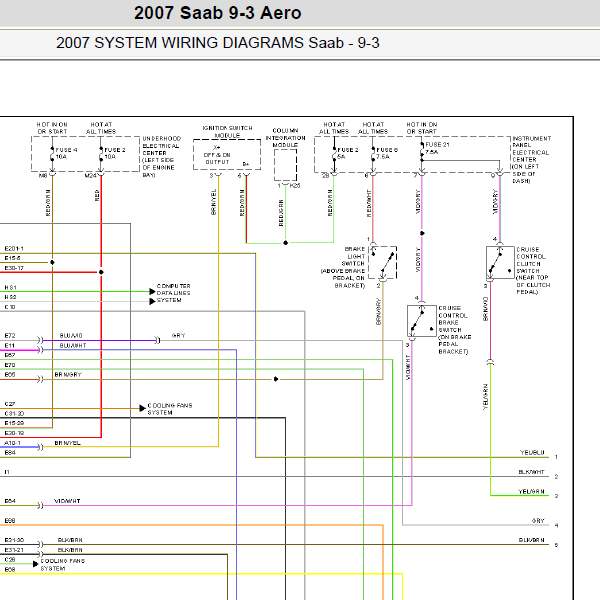This screenshot has width=600, height=600.
Task: Click the horizontal YEL/GRN label at output 3
Action: (x=531, y=491)
